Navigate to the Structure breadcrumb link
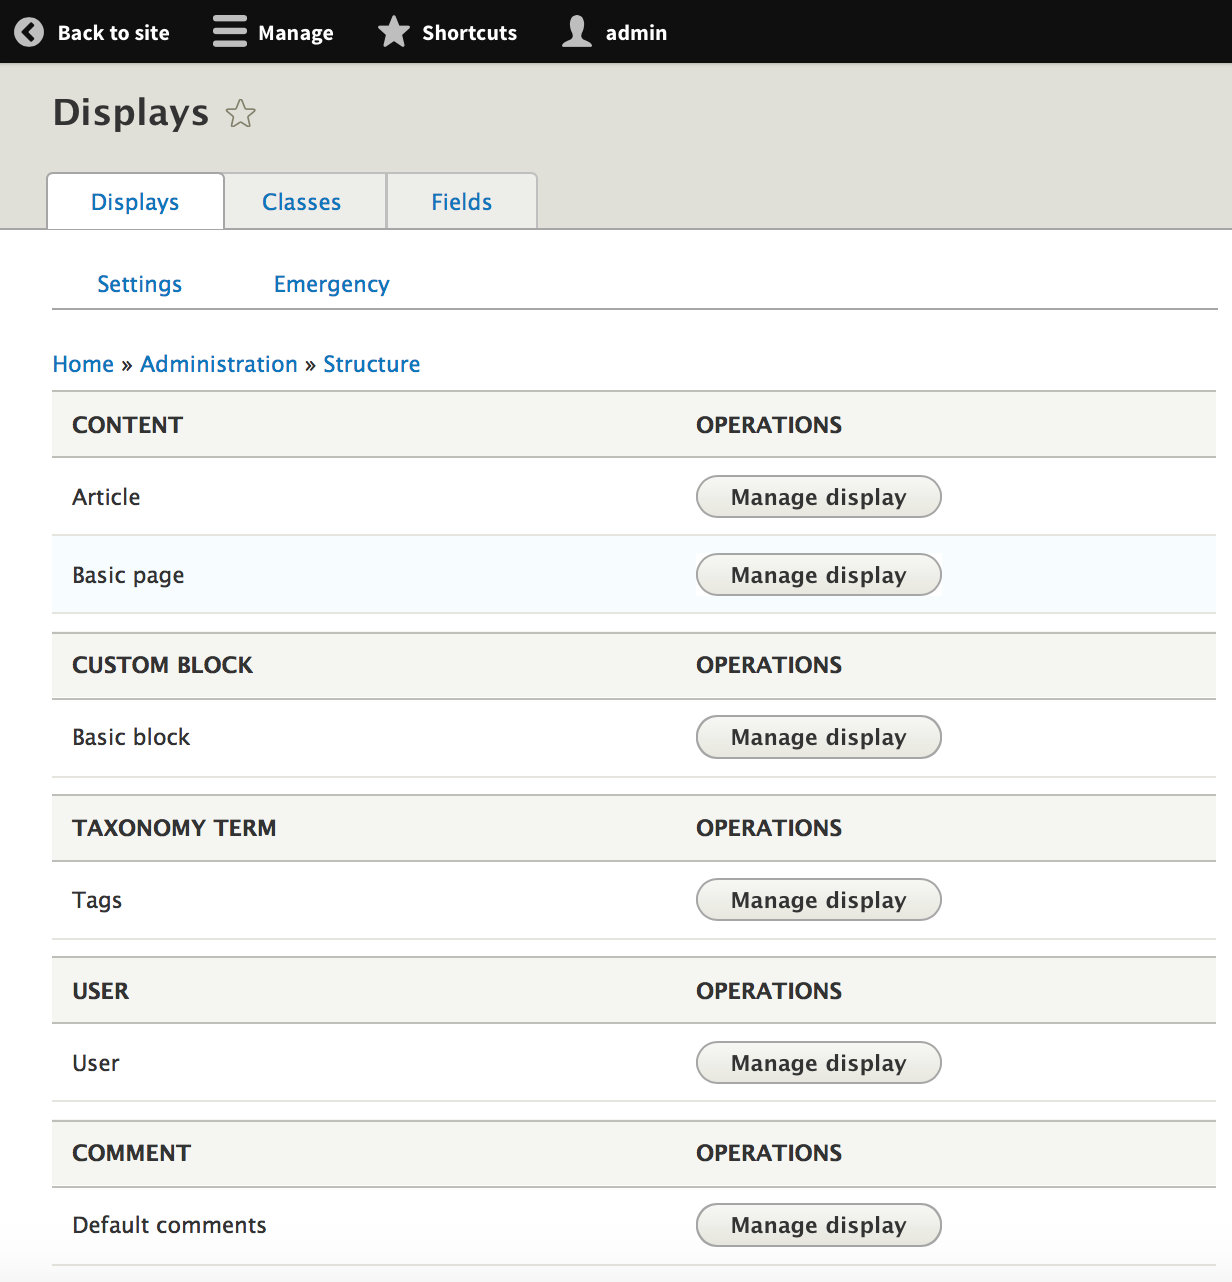This screenshot has height=1282, width=1232. coord(372,364)
